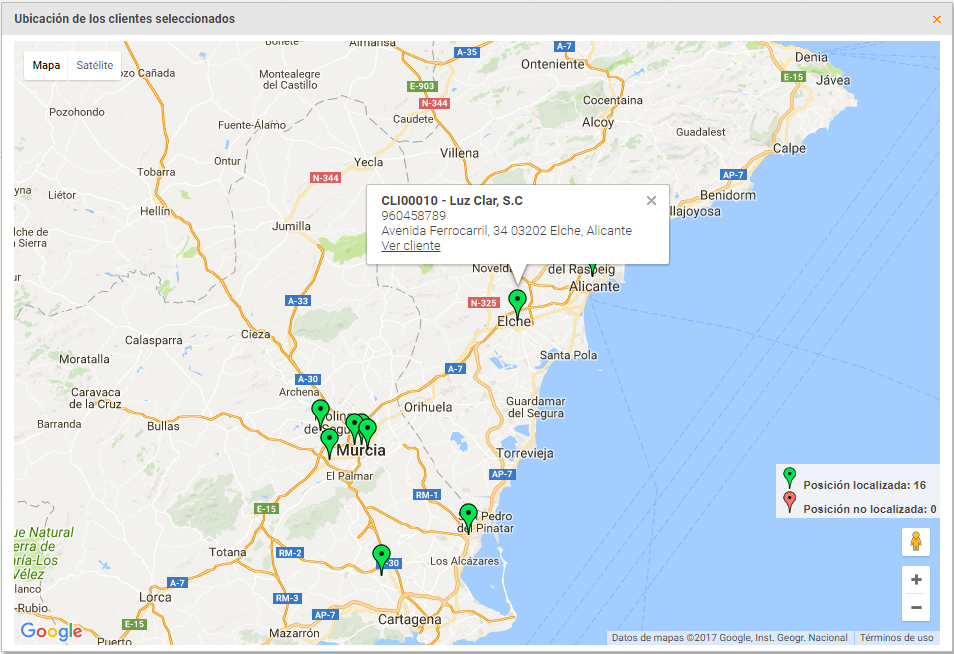954x654 pixels.
Task: Switch to the Satélite view
Action: [95, 66]
